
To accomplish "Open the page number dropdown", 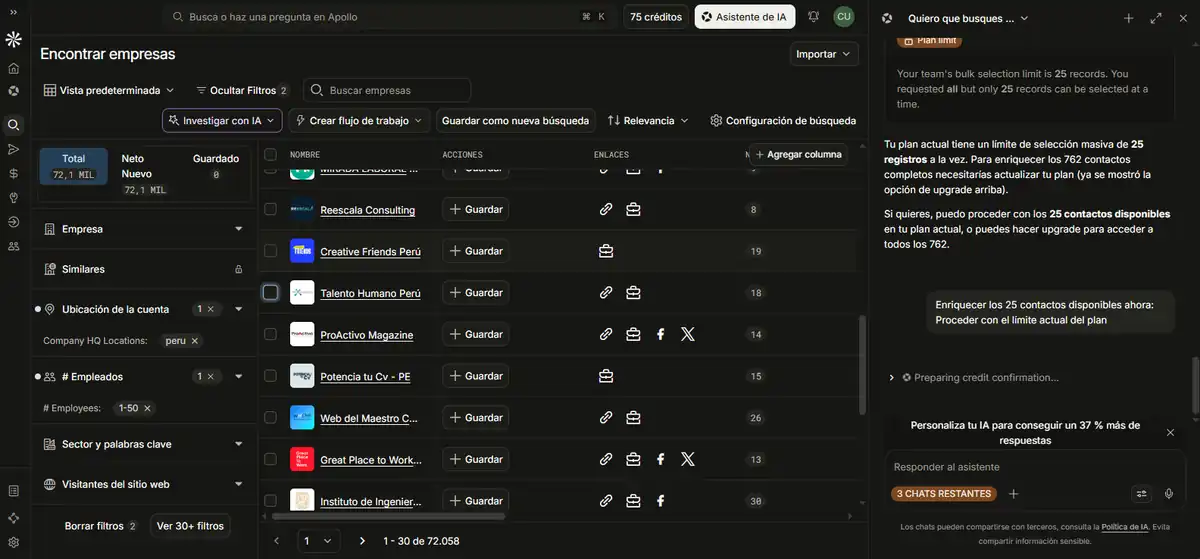I will 318,540.
